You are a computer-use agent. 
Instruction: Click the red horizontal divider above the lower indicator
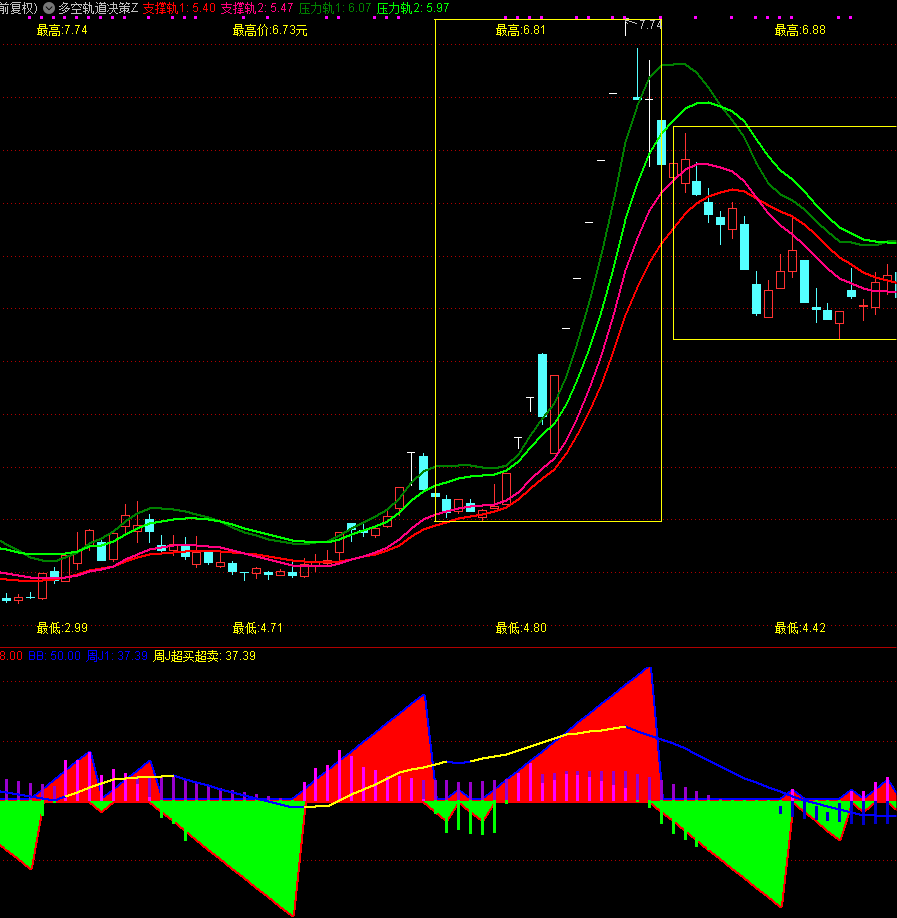(x=448, y=647)
